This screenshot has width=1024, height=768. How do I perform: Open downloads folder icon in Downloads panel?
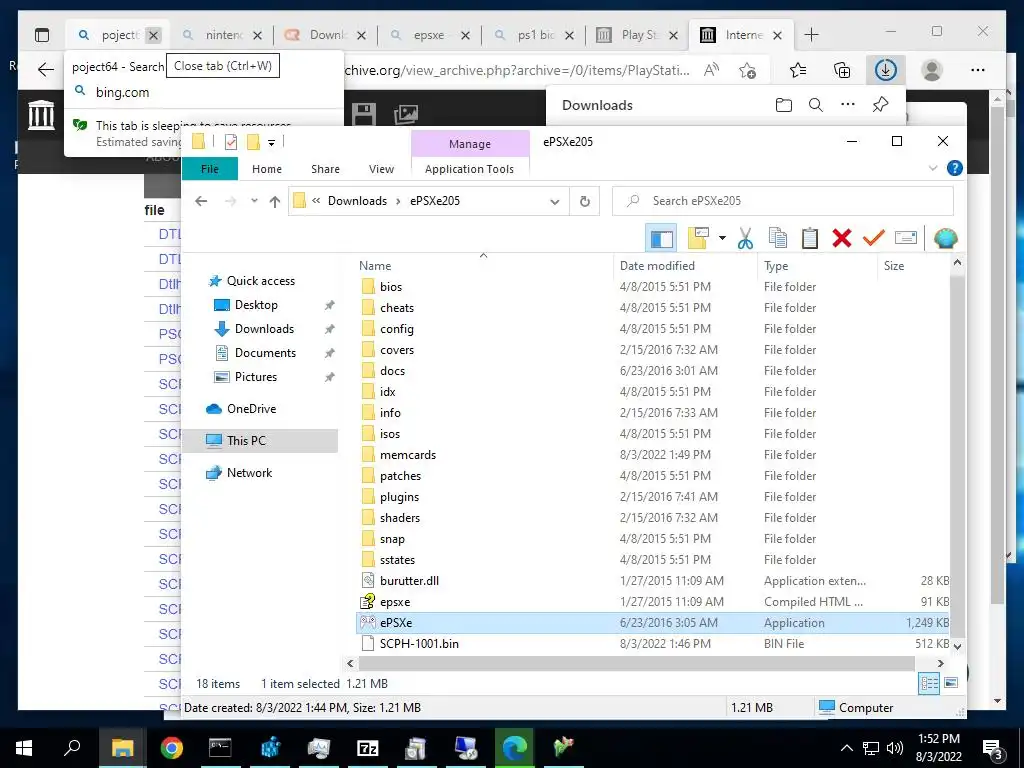(x=784, y=105)
